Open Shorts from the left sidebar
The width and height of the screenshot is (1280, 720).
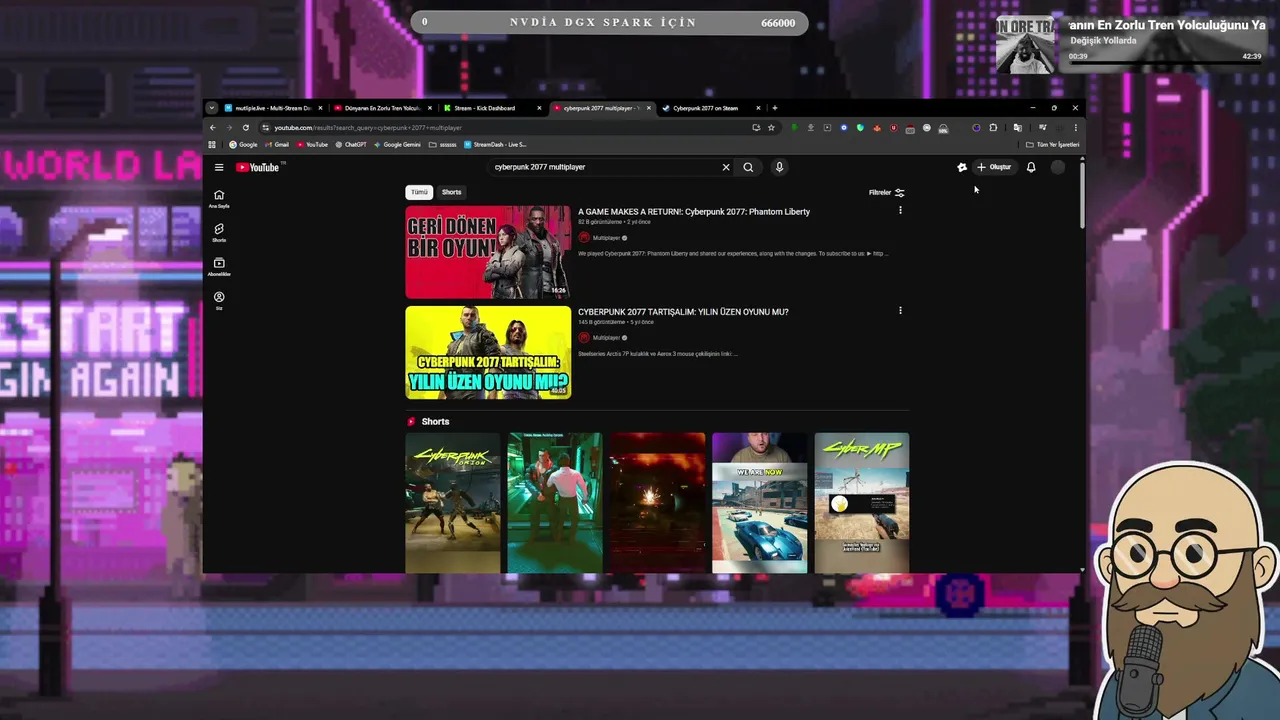click(x=219, y=233)
